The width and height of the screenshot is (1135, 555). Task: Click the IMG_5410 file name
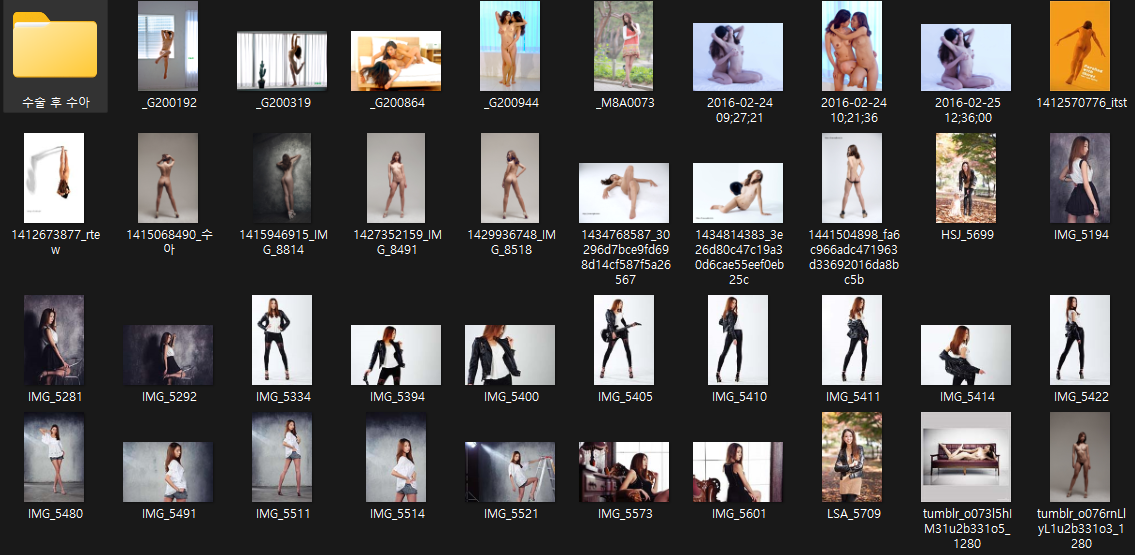739,397
